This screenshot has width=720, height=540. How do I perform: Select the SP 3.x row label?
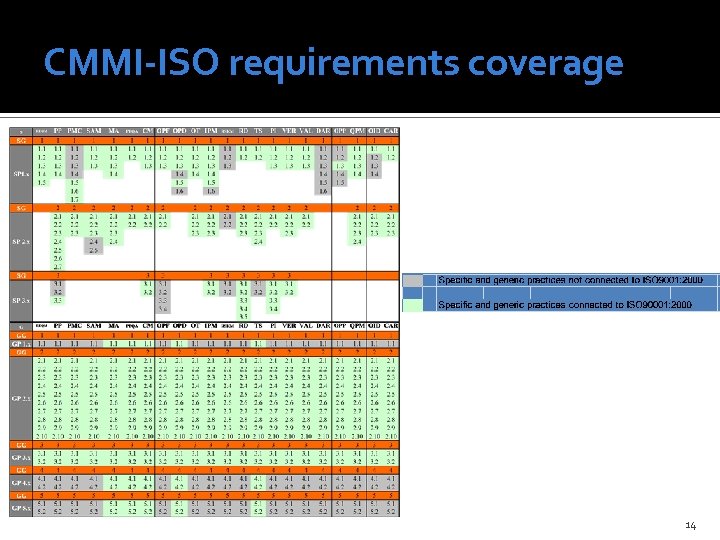tap(21, 301)
